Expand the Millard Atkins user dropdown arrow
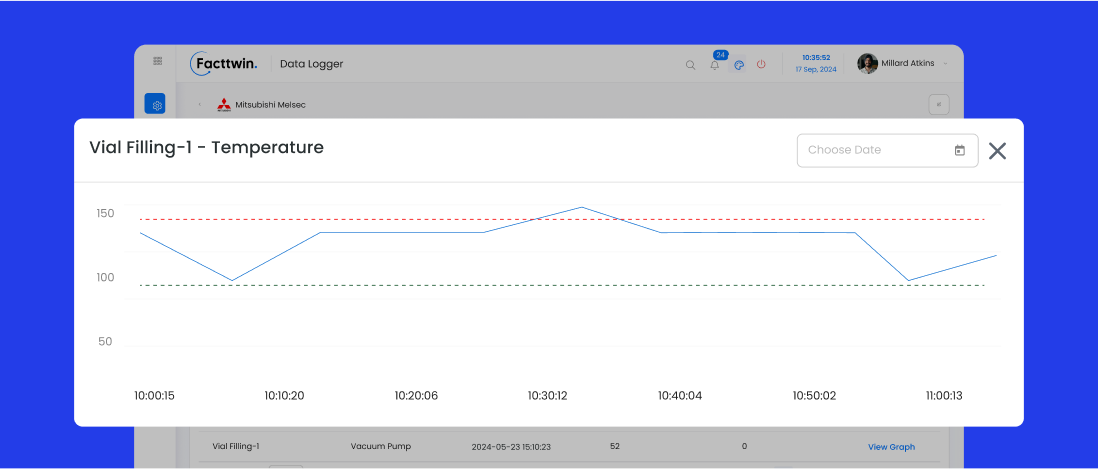Viewport: 1098px width, 469px height. click(945, 64)
